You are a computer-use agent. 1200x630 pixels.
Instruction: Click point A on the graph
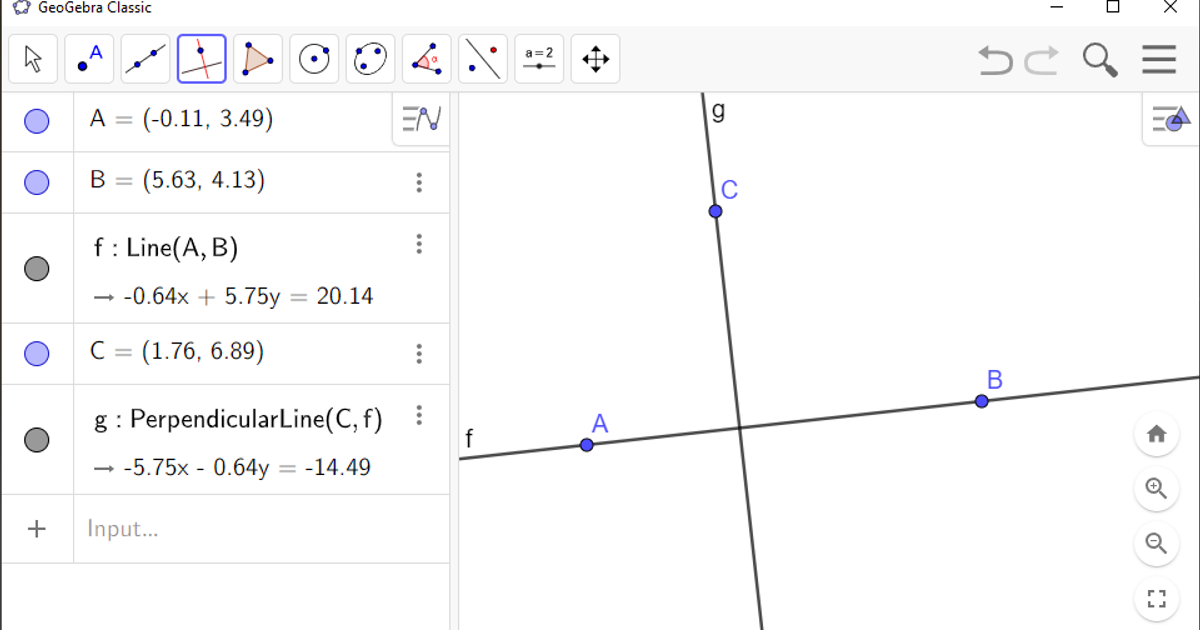(x=587, y=445)
